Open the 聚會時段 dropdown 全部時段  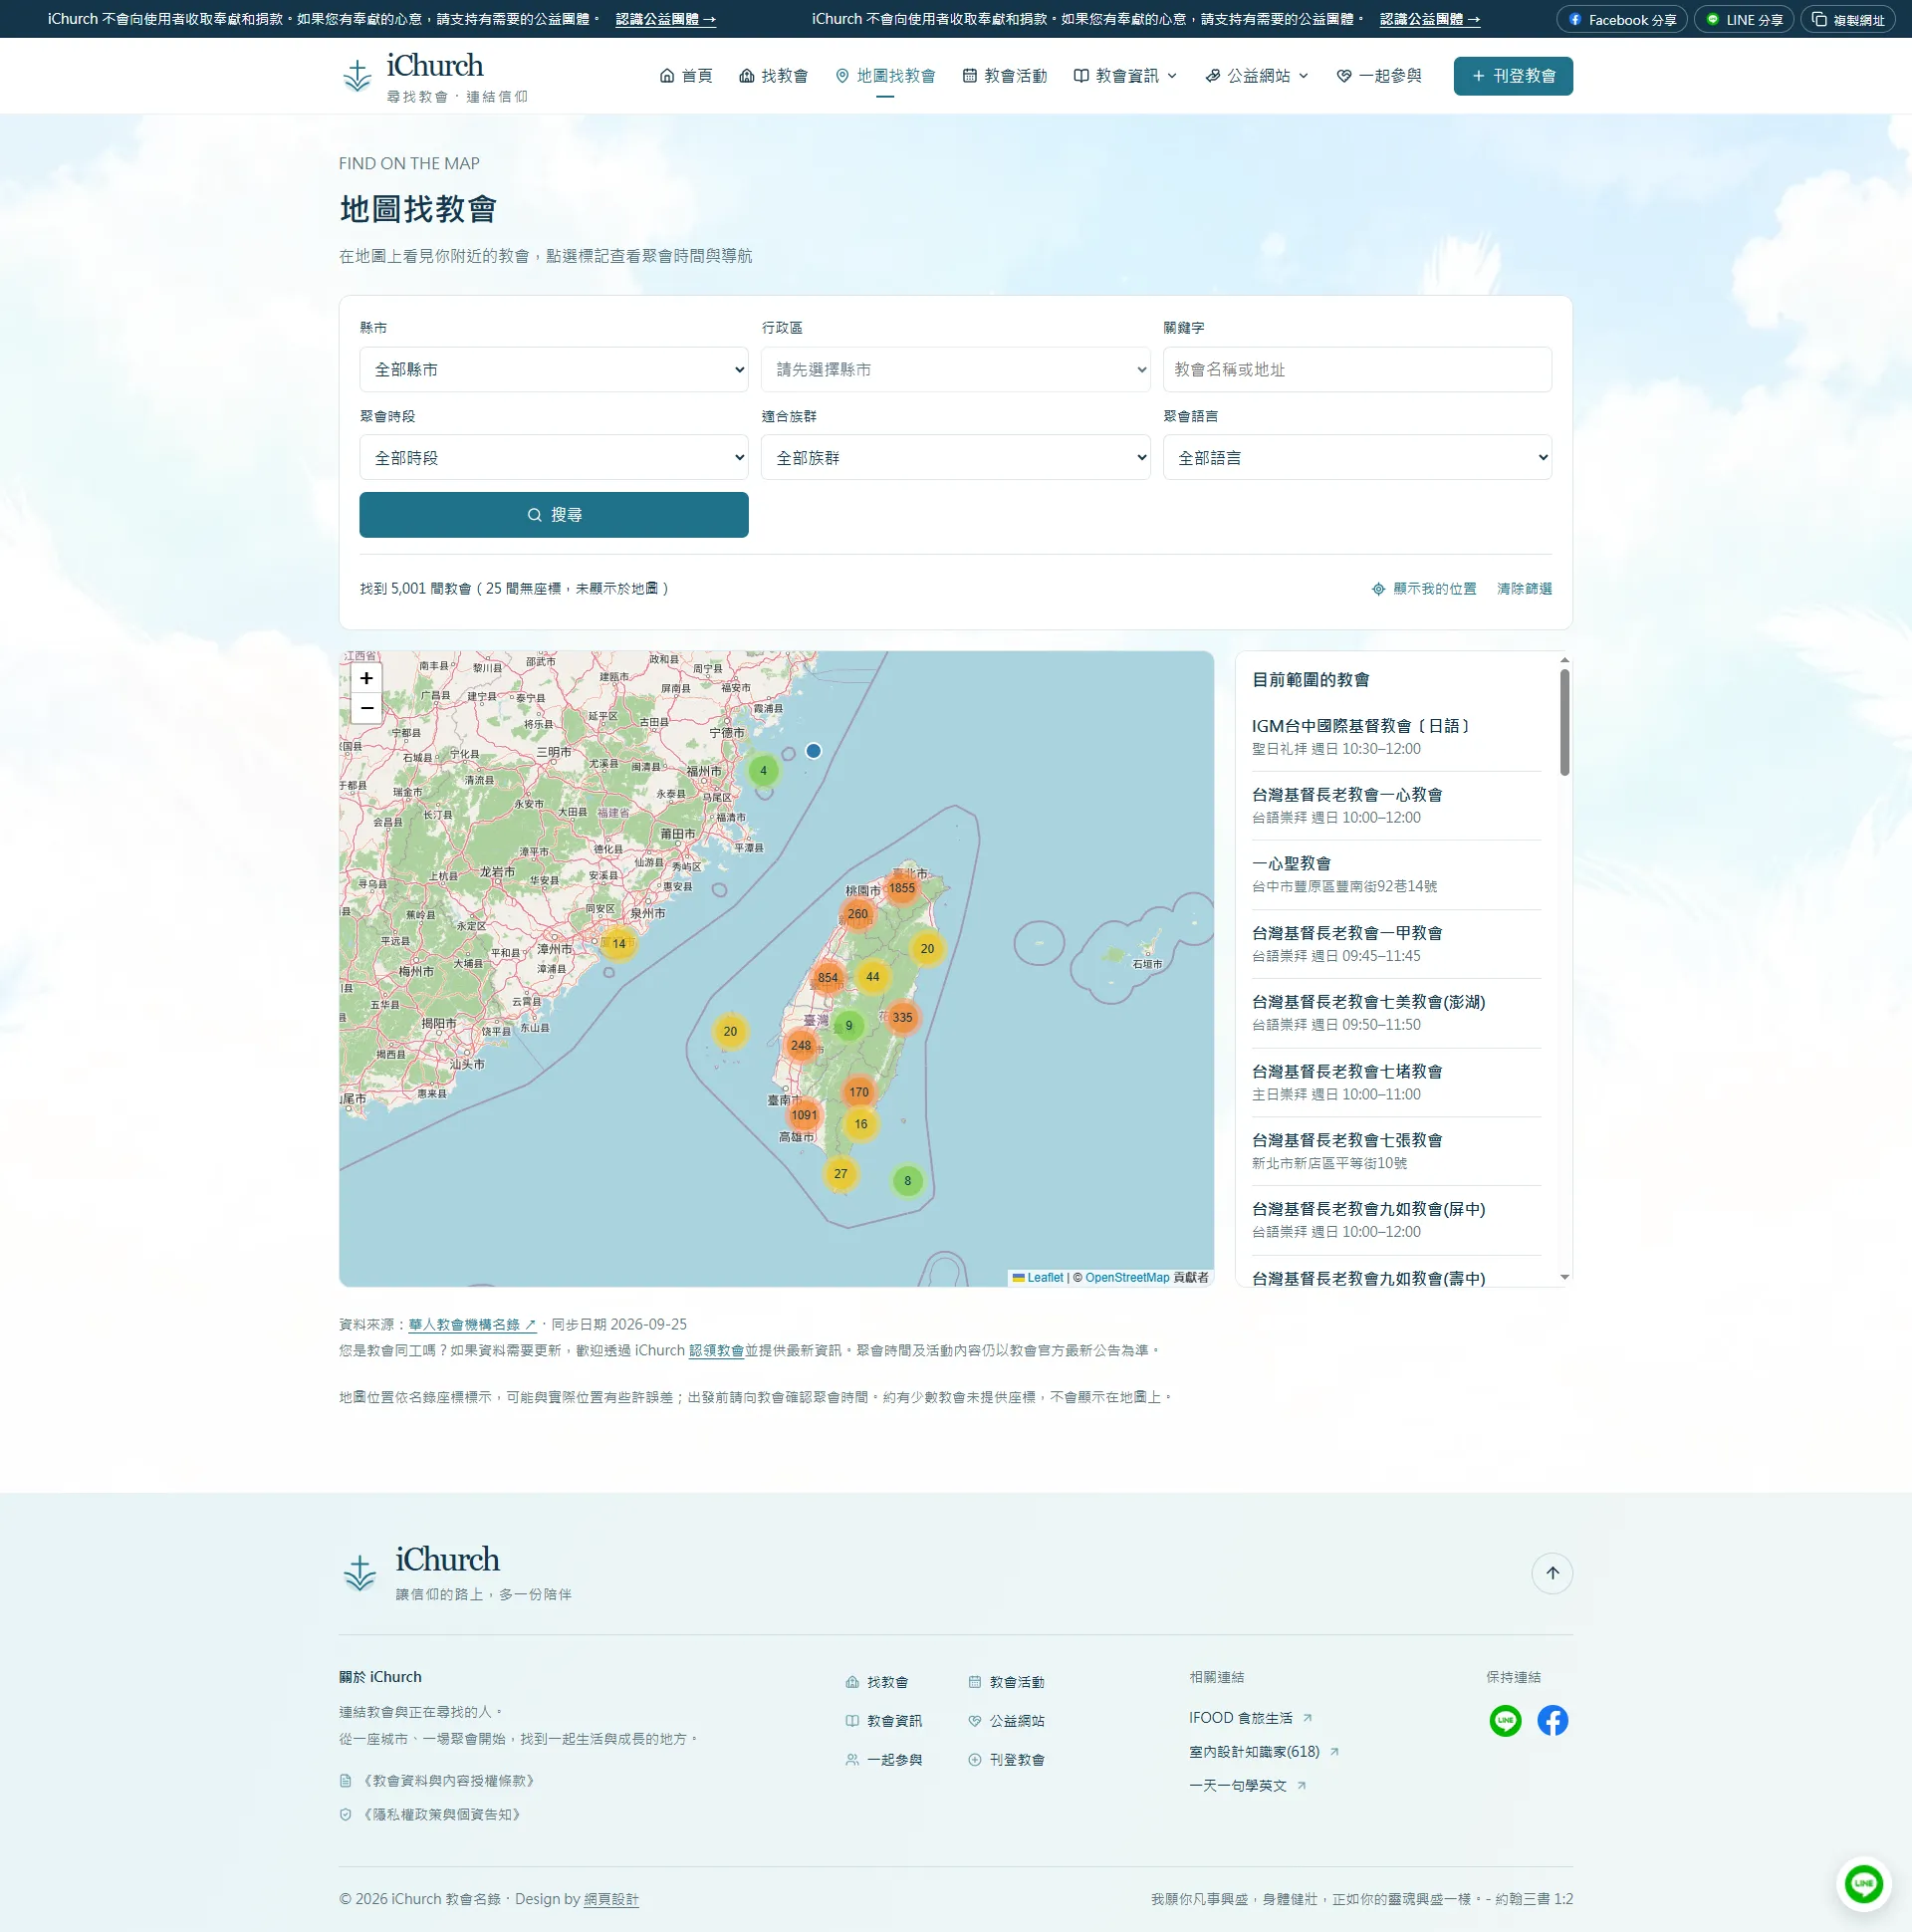click(554, 458)
